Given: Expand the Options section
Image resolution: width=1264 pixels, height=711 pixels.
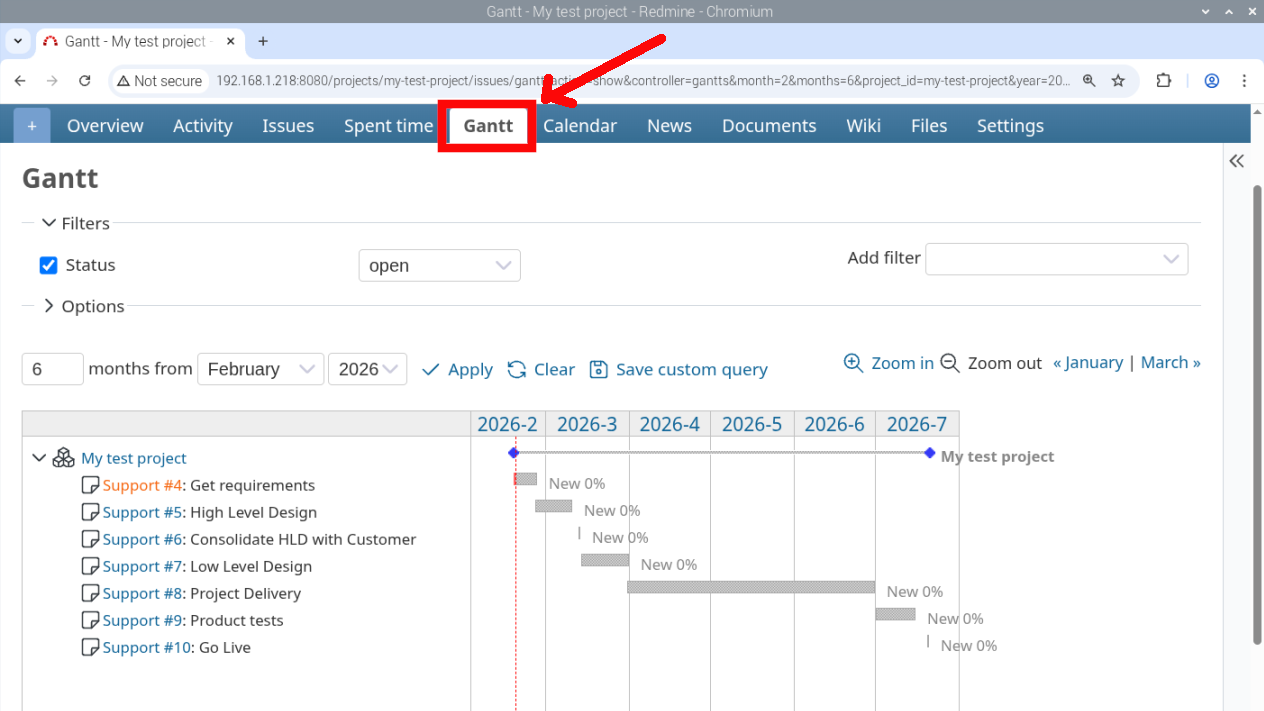Looking at the screenshot, I should point(48,306).
